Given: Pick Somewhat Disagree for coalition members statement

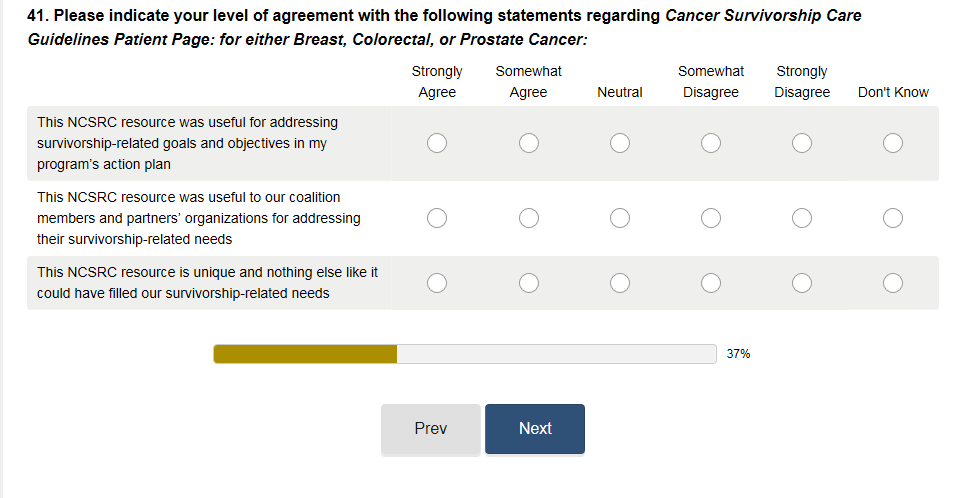Looking at the screenshot, I should point(711,218).
